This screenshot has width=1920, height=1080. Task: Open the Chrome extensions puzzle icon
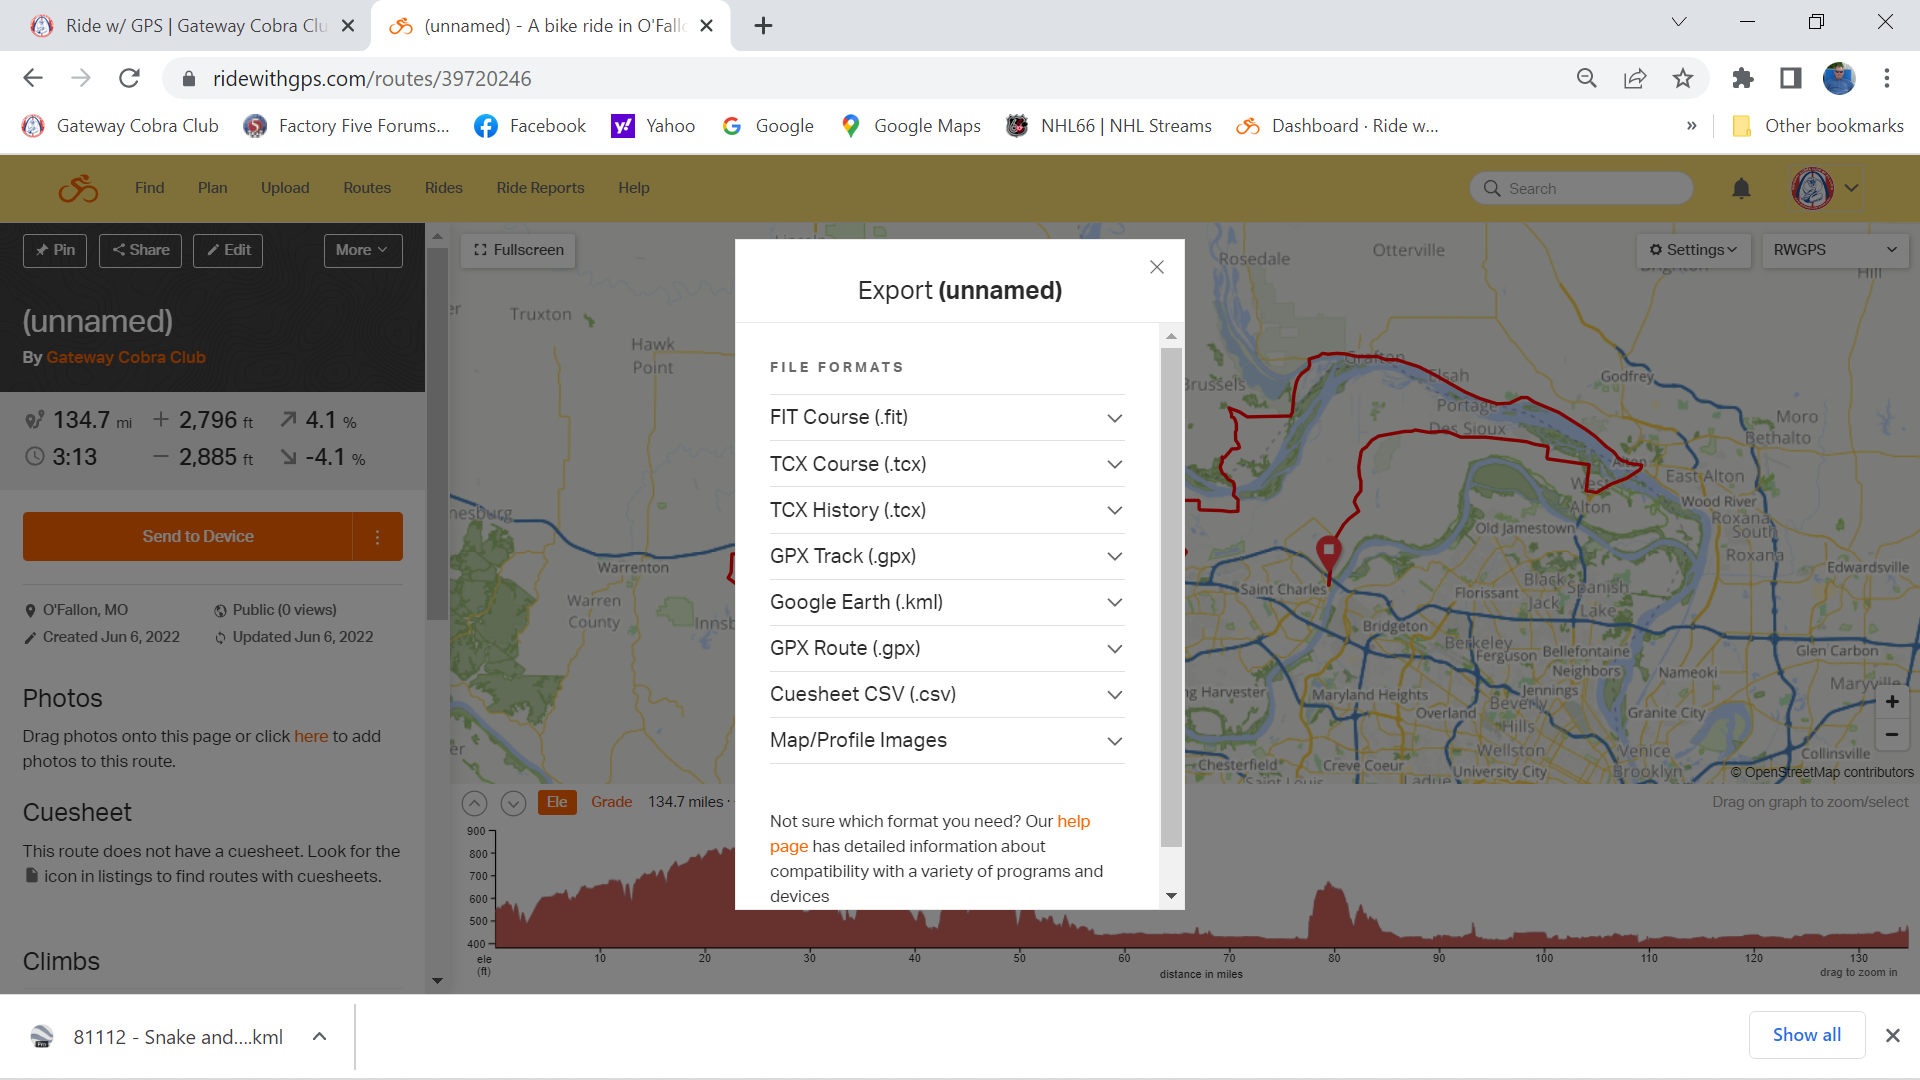point(1743,78)
